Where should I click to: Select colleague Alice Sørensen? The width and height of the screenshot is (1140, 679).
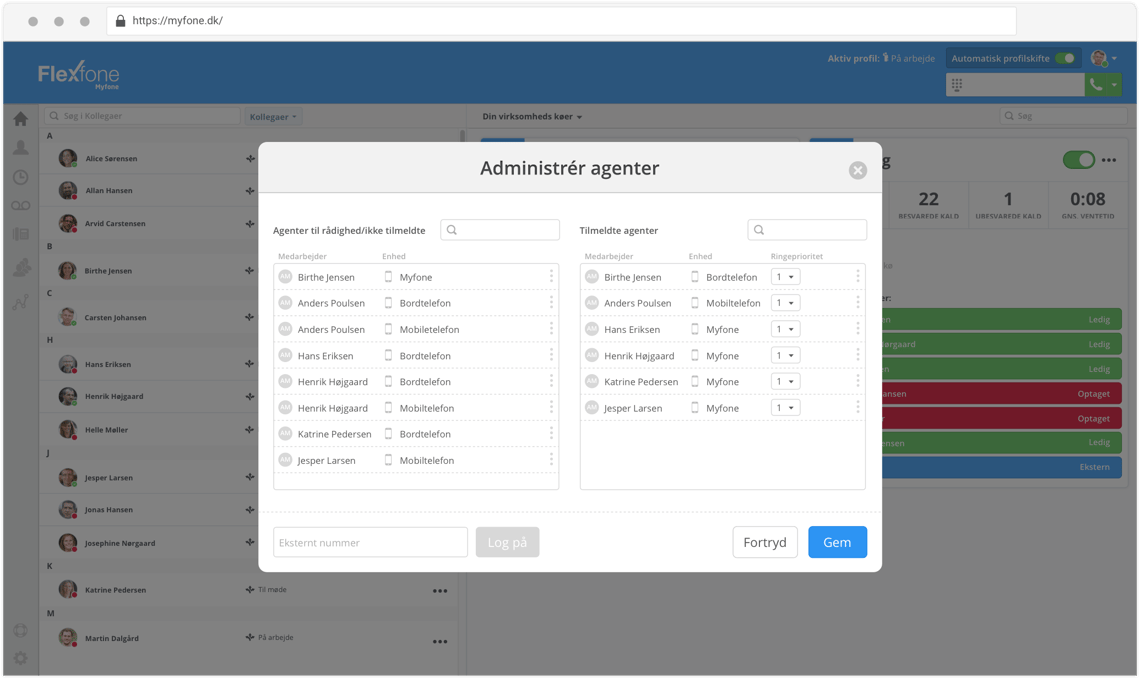tap(111, 158)
